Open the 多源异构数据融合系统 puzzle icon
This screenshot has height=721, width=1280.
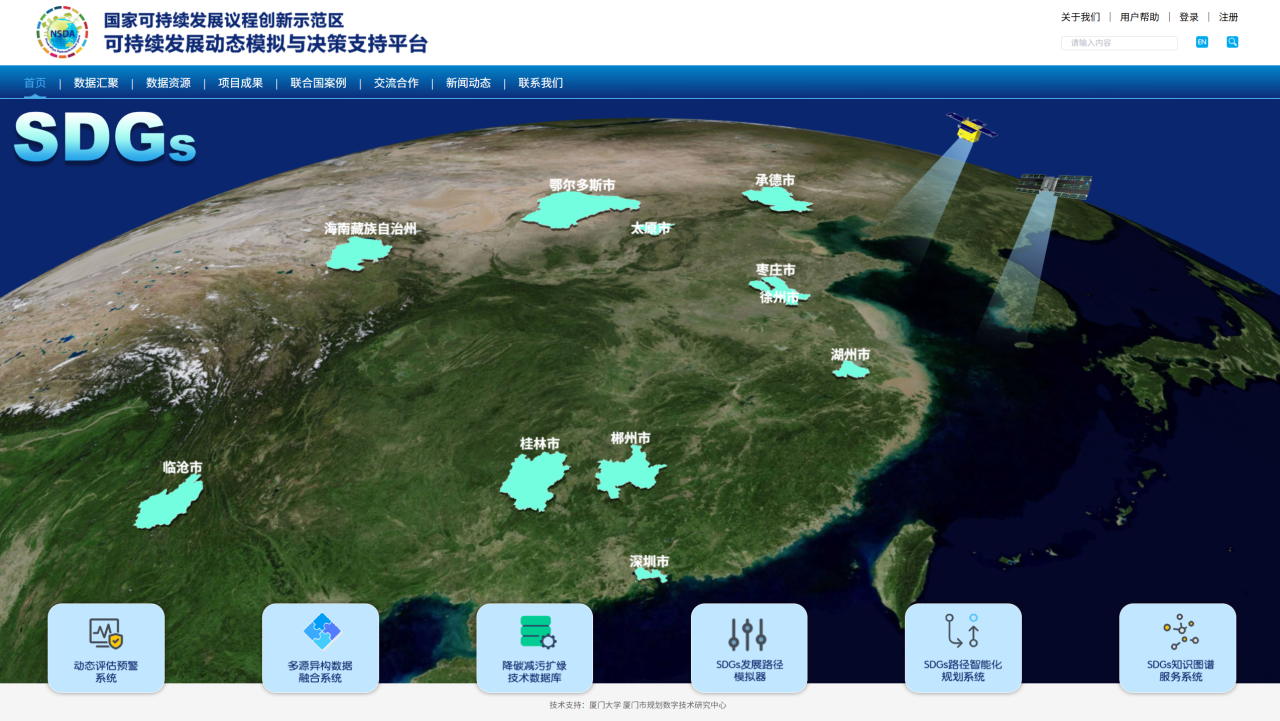[321, 632]
